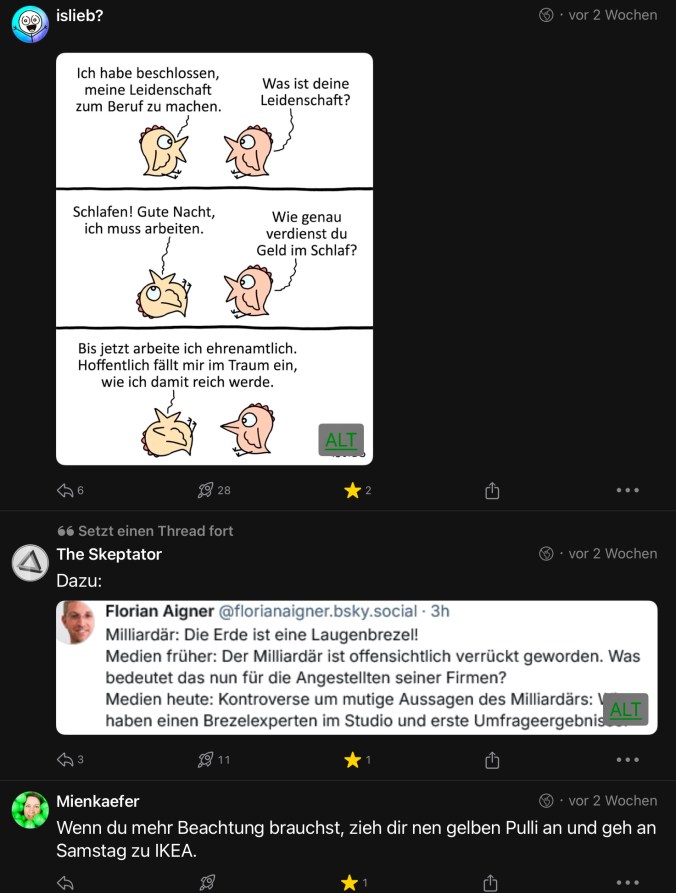The height and width of the screenshot is (893, 676).
Task: Show ALT text of Florian Aigner screenshot
Action: coord(625,709)
